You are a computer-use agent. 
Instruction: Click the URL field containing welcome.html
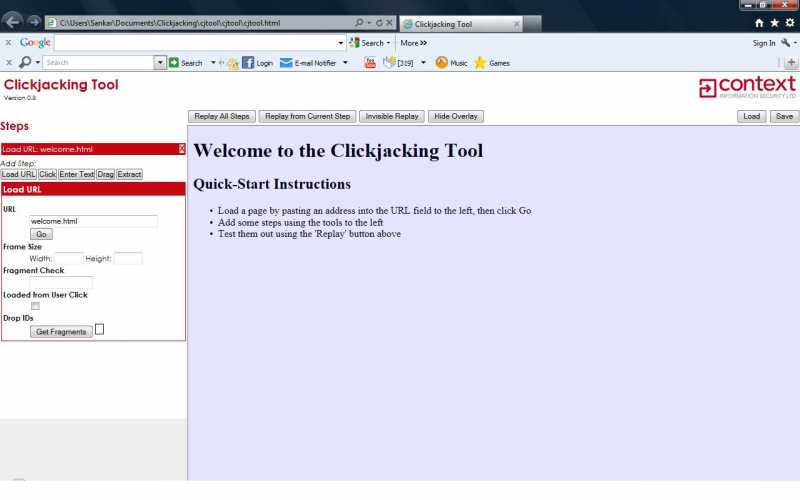93,221
